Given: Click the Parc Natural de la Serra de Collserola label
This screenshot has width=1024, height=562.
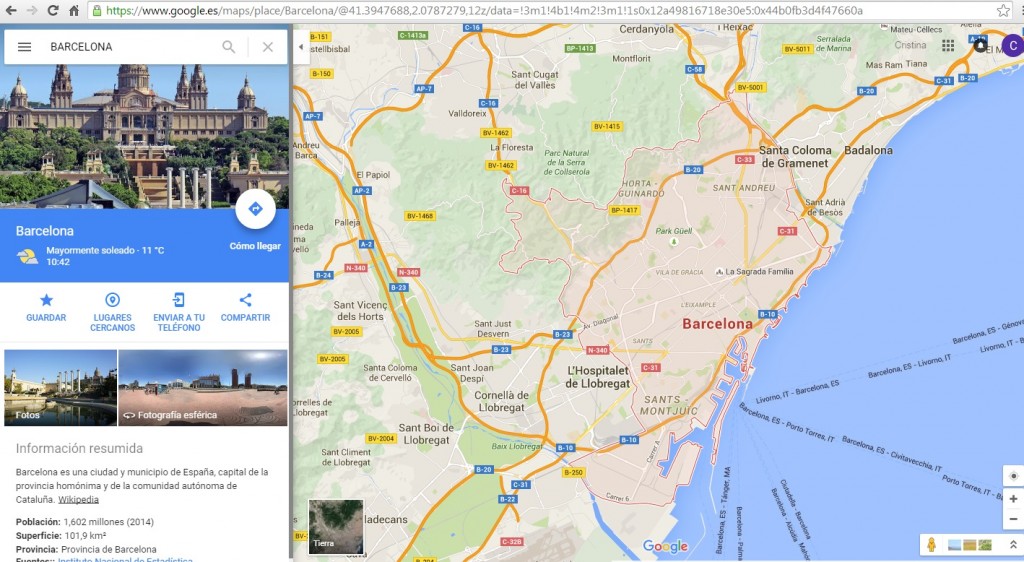Looking at the screenshot, I should point(566,163).
